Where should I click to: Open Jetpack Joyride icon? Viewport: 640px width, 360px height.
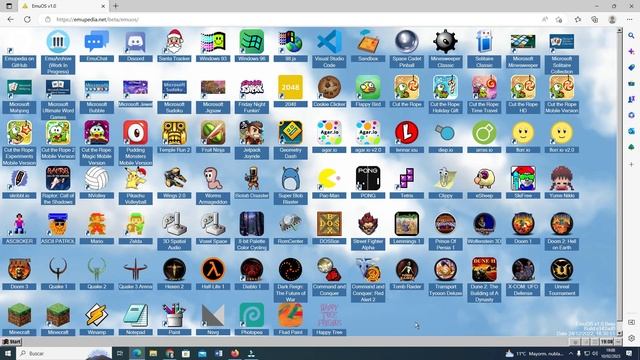pyautogui.click(x=252, y=133)
